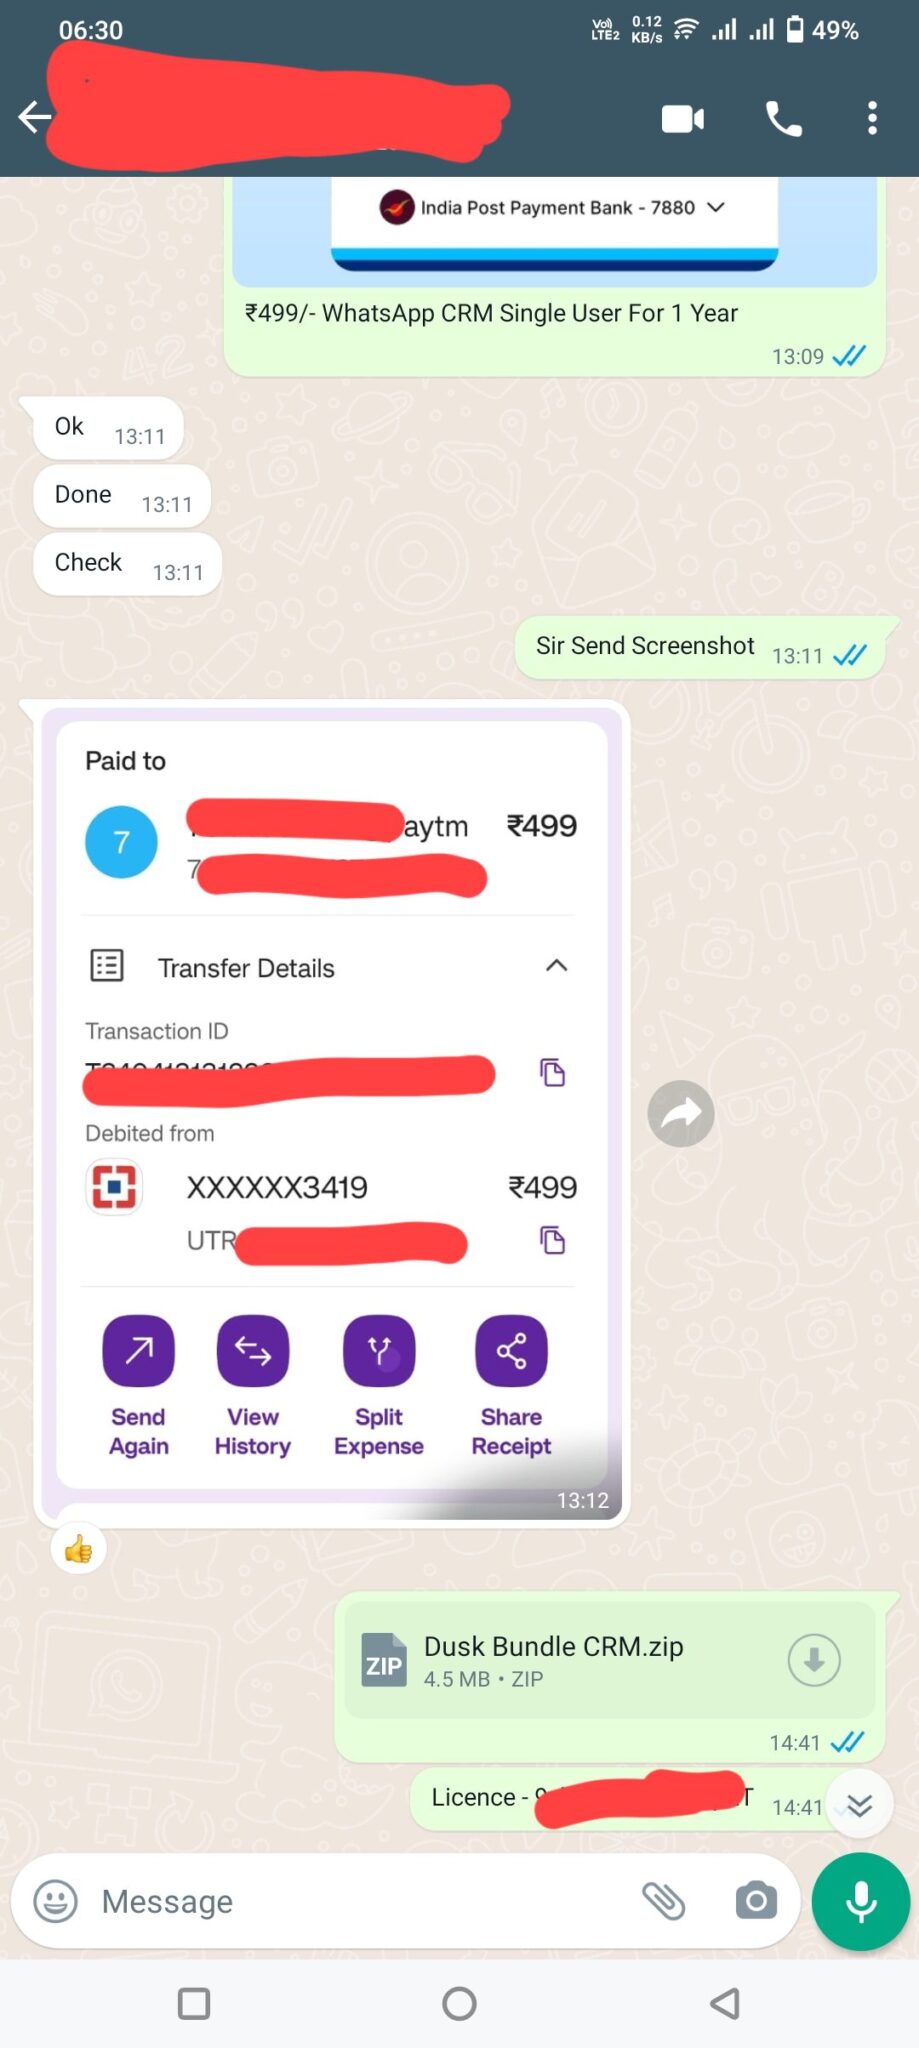This screenshot has width=919, height=2048.
Task: Open the three-dot more options menu
Action: (x=872, y=118)
